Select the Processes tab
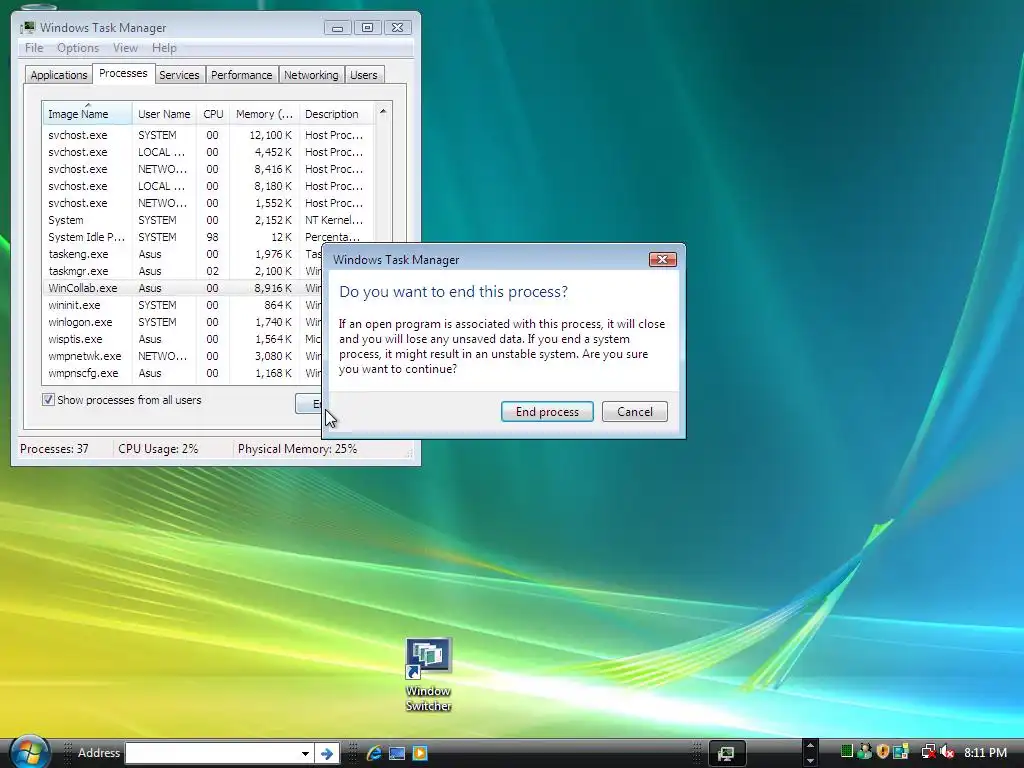Viewport: 1024px width, 768px height. (x=123, y=73)
